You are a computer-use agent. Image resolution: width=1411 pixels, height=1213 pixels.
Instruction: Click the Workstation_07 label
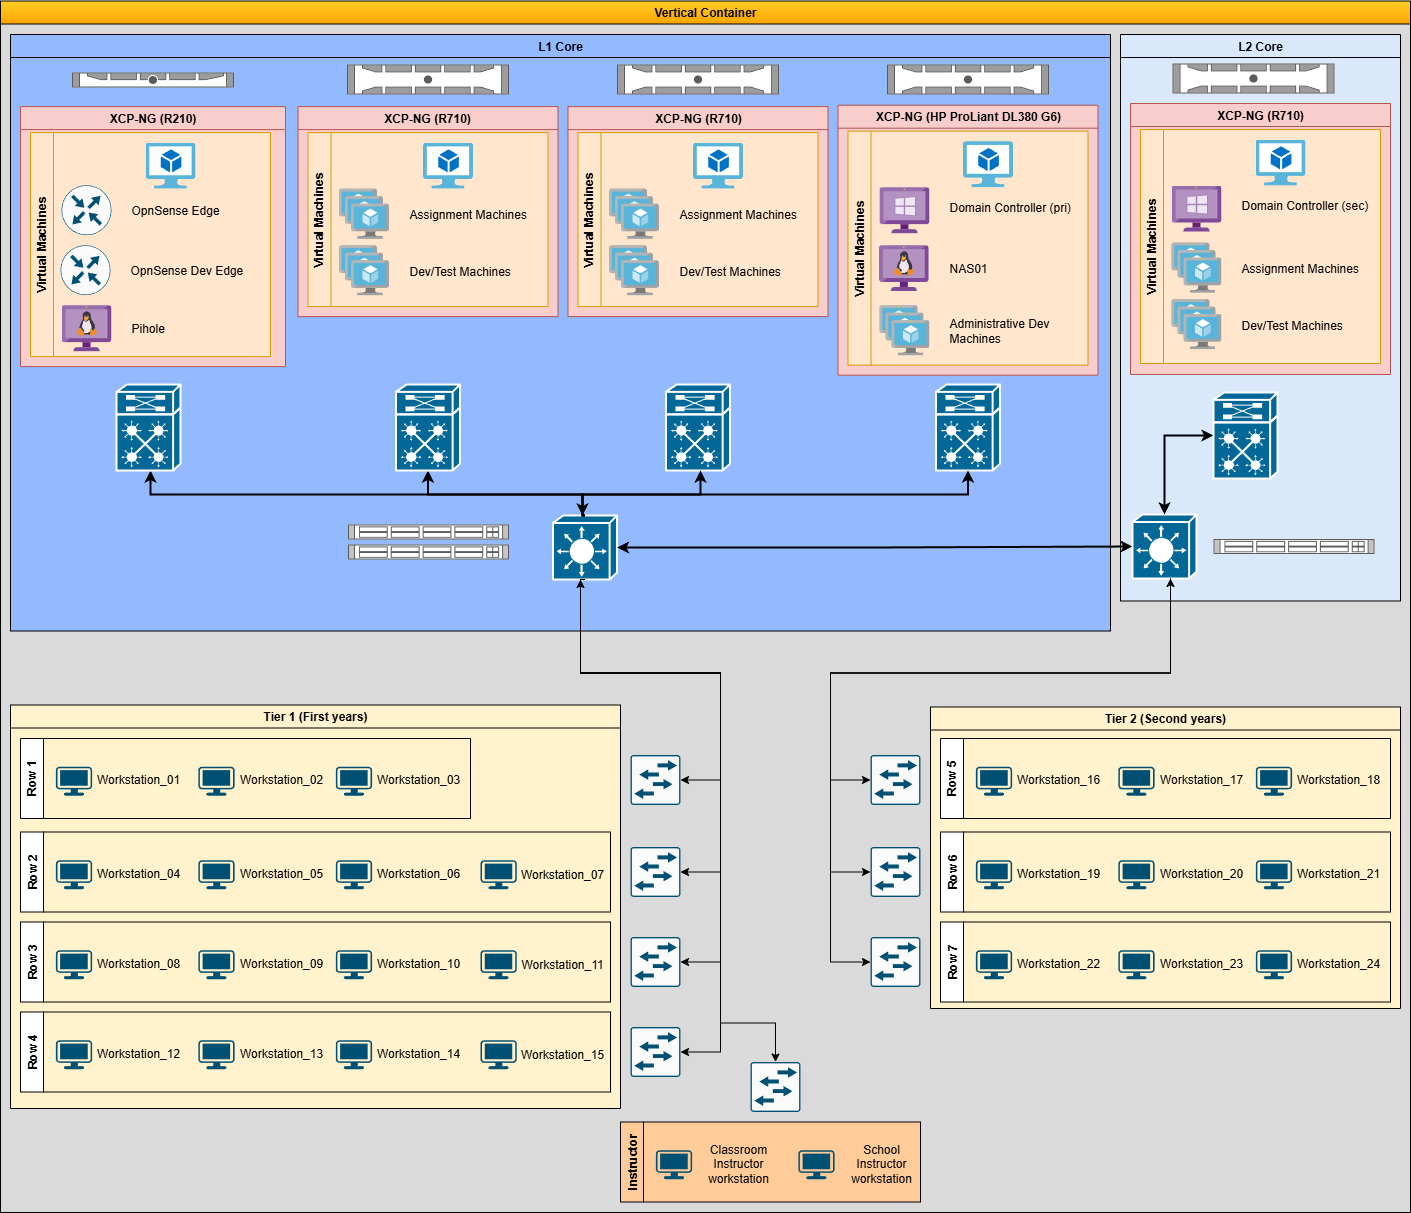coord(562,875)
